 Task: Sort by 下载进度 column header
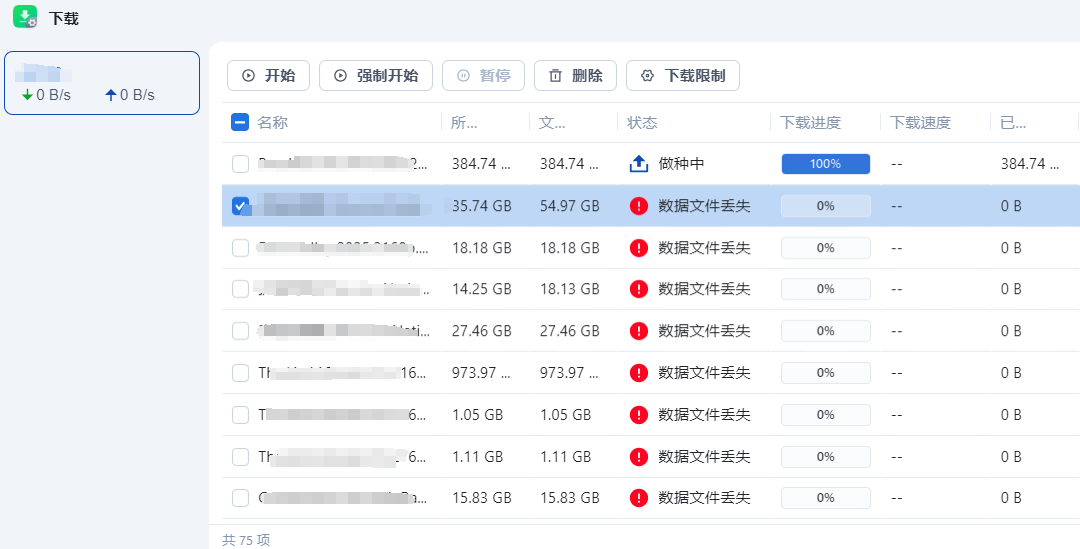point(810,123)
